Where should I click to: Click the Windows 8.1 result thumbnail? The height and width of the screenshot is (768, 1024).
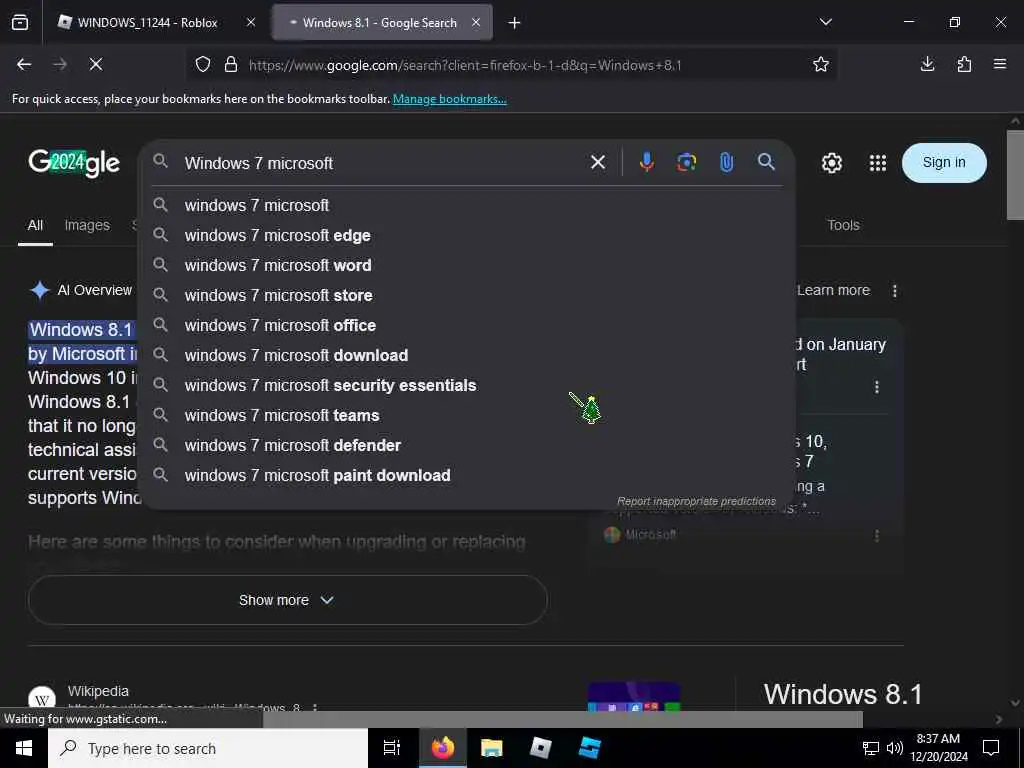pyautogui.click(x=633, y=697)
